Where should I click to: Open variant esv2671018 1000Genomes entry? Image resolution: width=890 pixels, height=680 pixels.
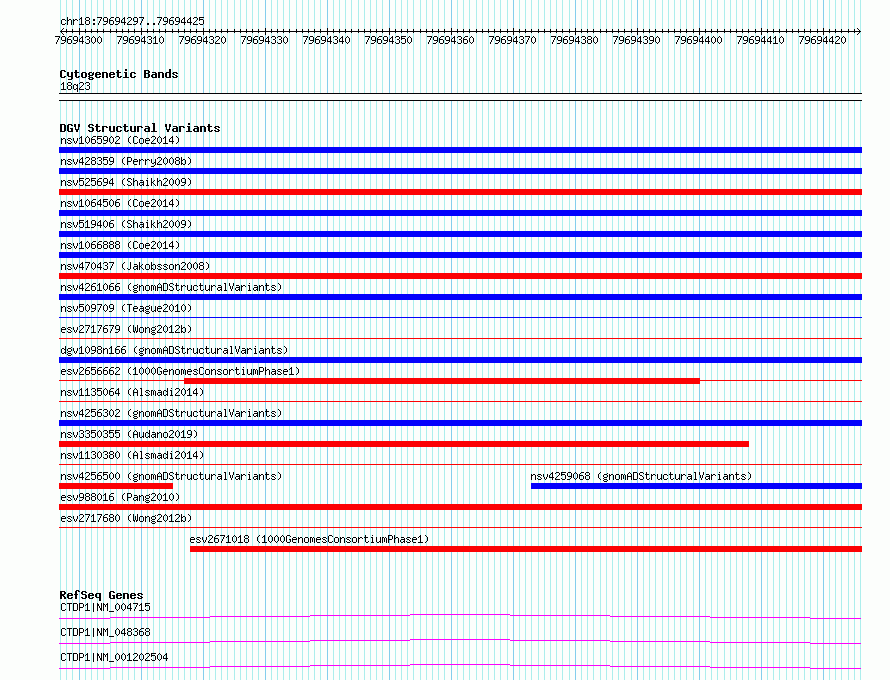coord(309,539)
